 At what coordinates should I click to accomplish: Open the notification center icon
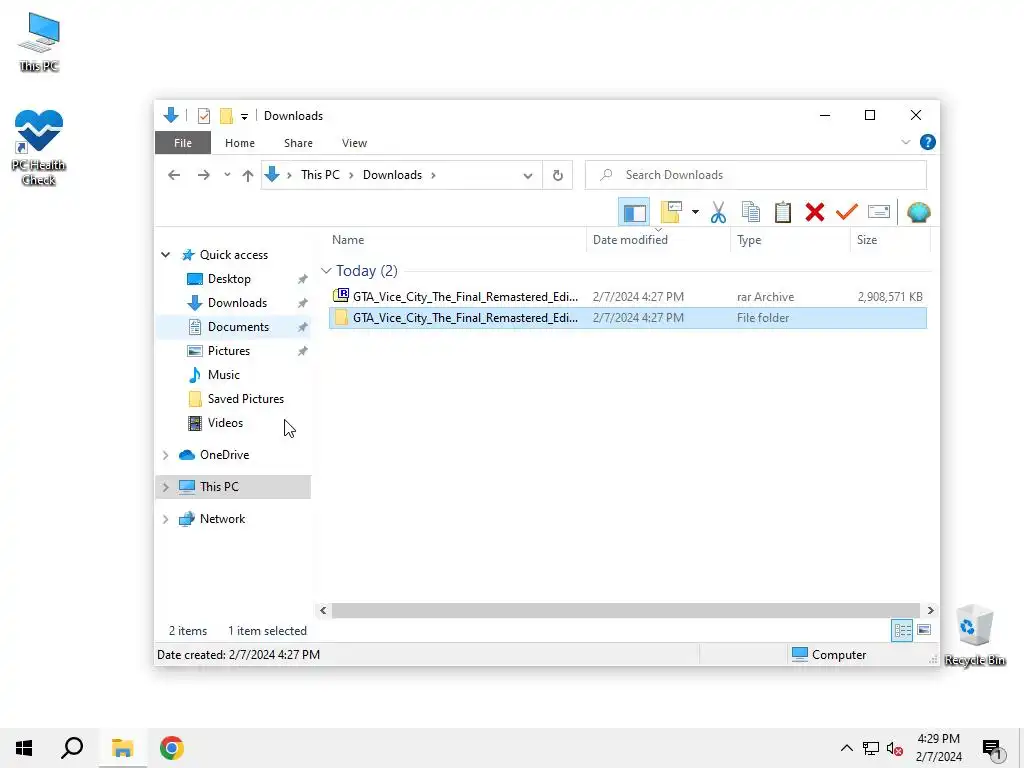(993, 749)
